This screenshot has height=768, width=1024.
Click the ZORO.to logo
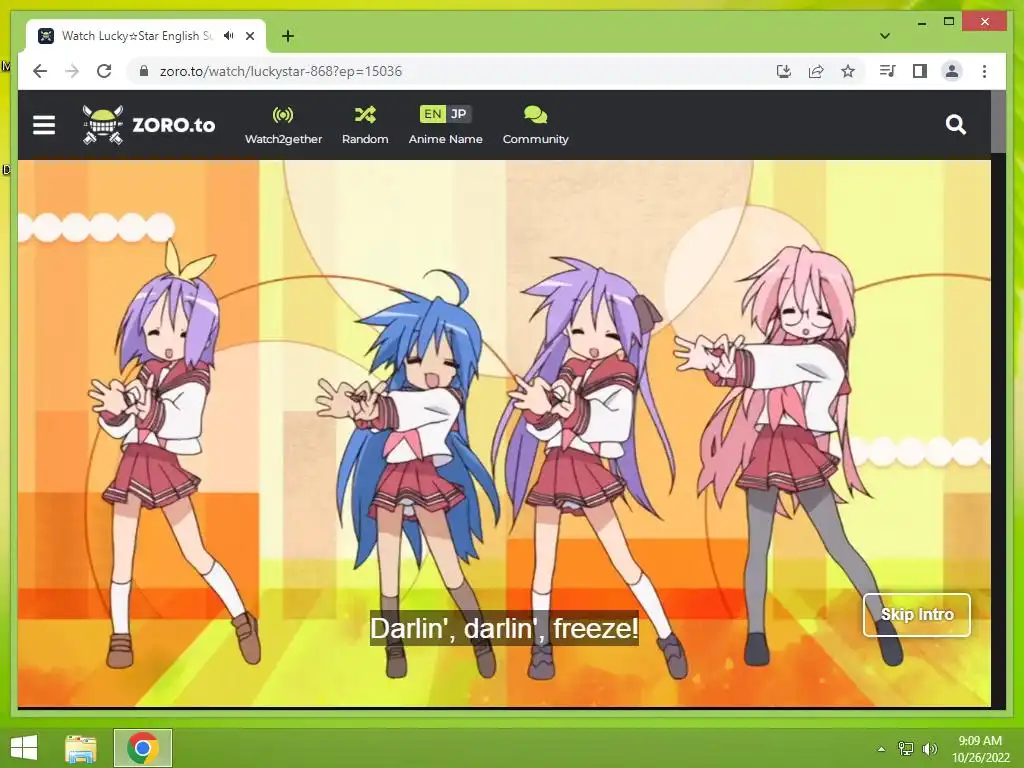coord(149,124)
